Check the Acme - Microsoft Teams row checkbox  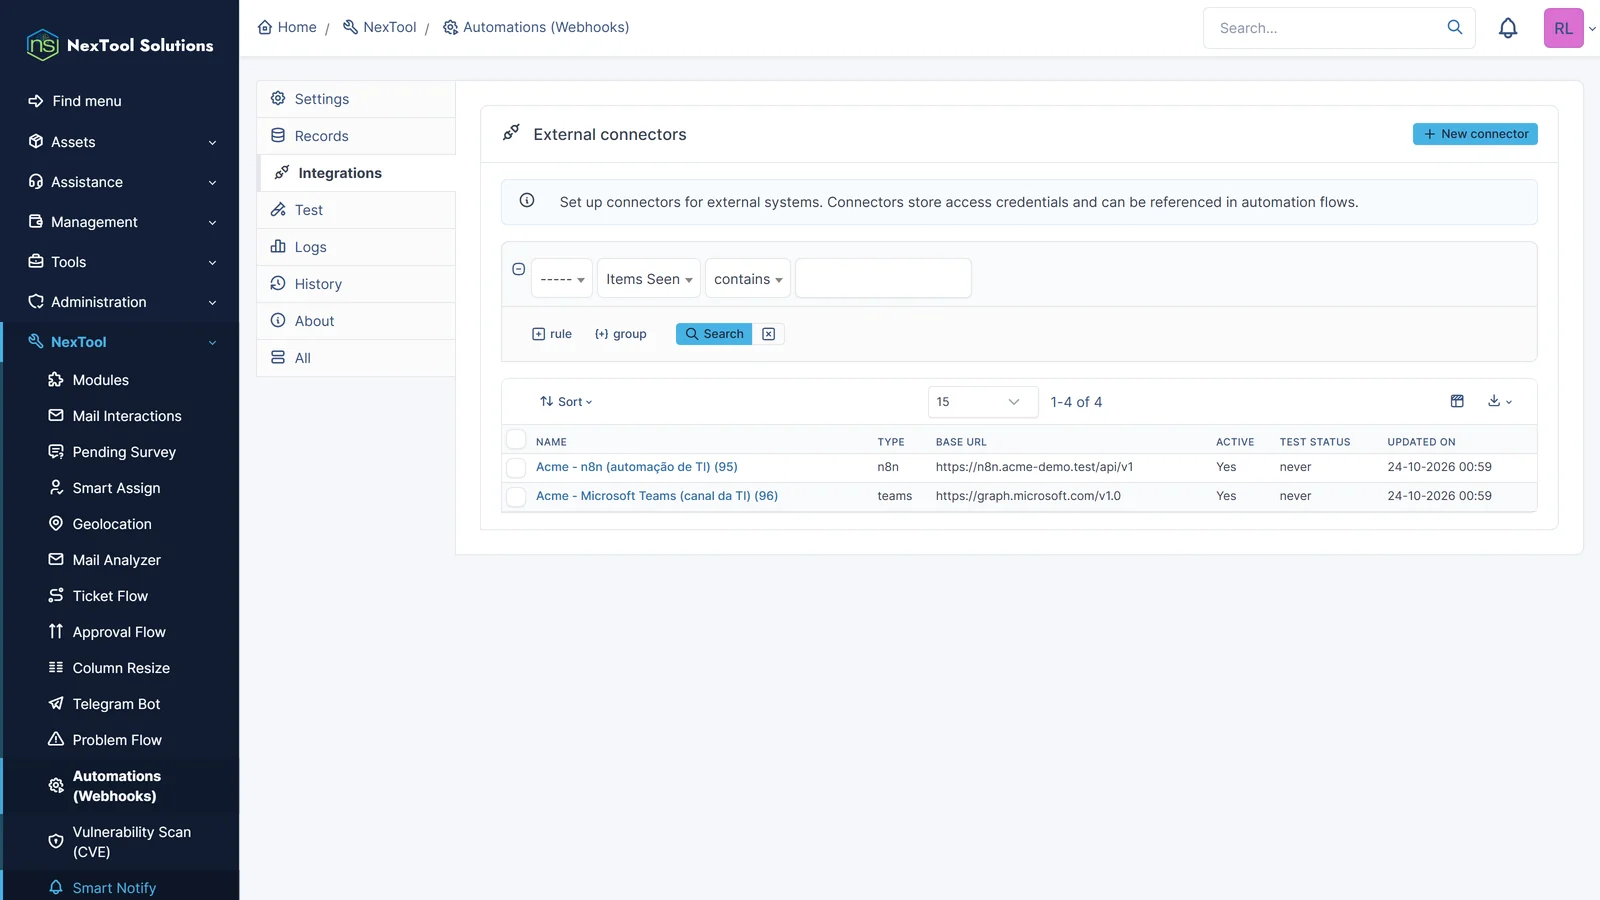click(516, 497)
